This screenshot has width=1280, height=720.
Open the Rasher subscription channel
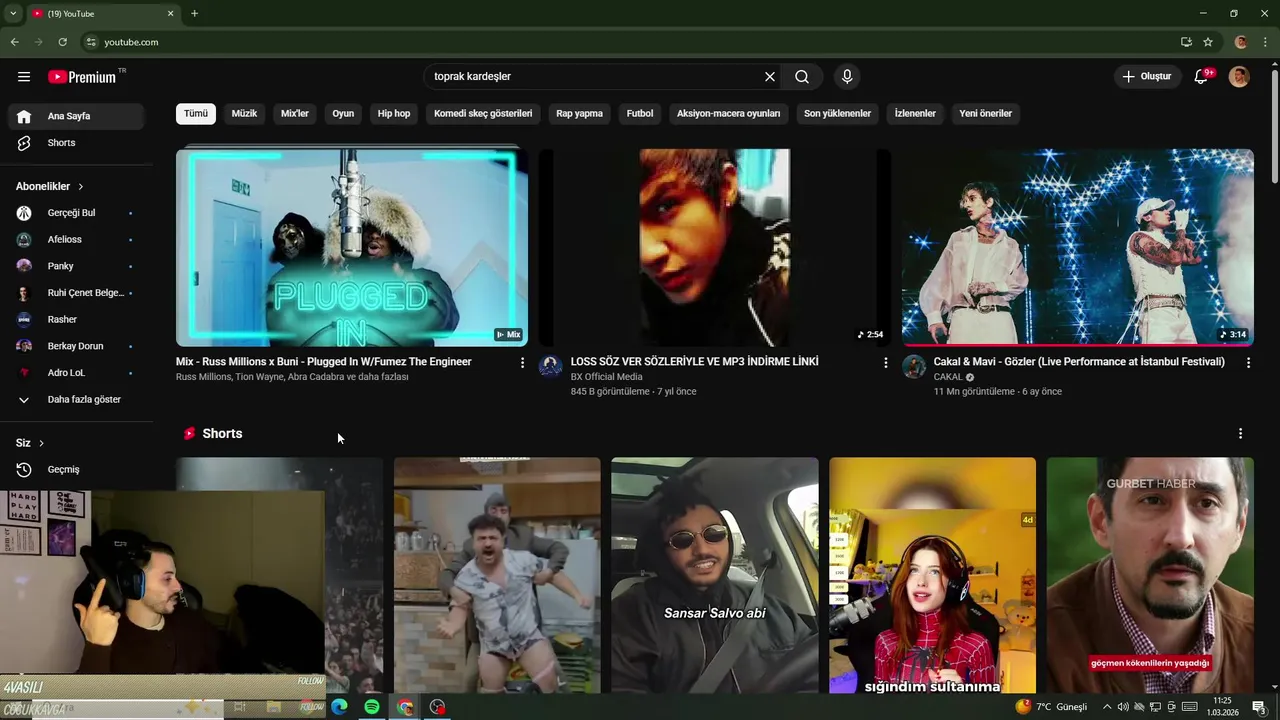[x=76, y=320]
